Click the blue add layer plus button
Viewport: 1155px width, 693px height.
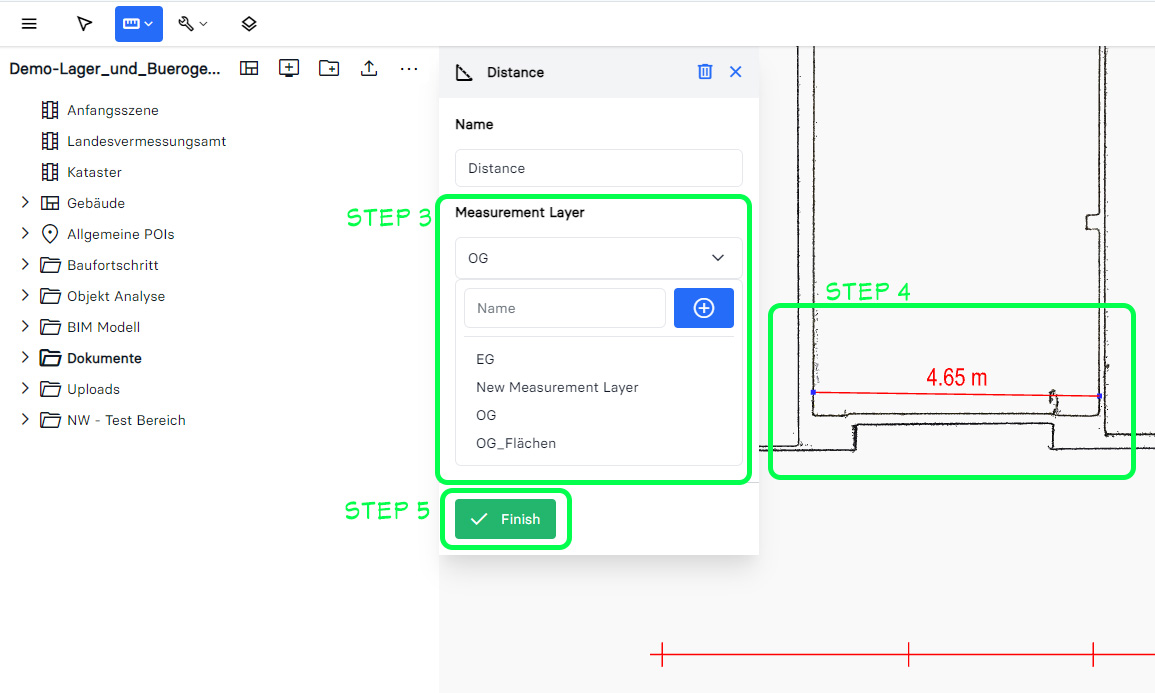pos(703,308)
